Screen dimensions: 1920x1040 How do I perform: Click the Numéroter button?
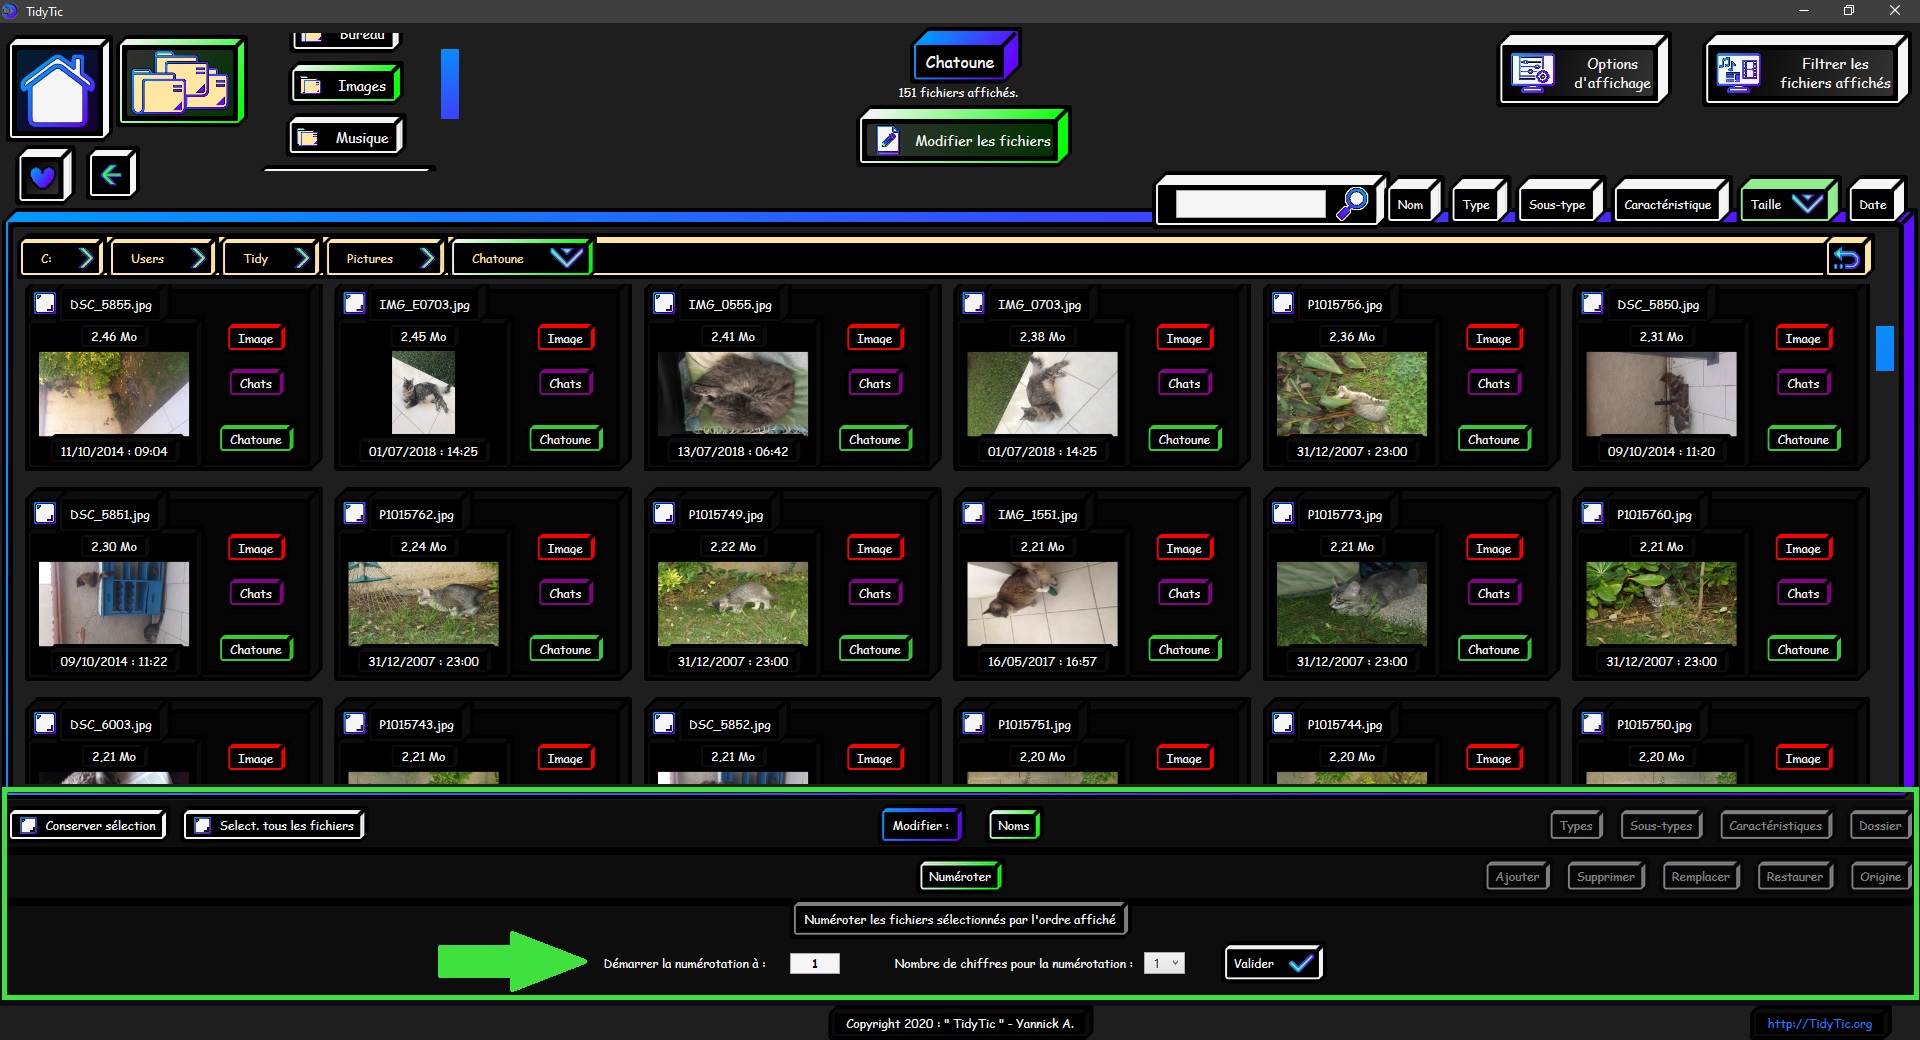[x=960, y=876]
